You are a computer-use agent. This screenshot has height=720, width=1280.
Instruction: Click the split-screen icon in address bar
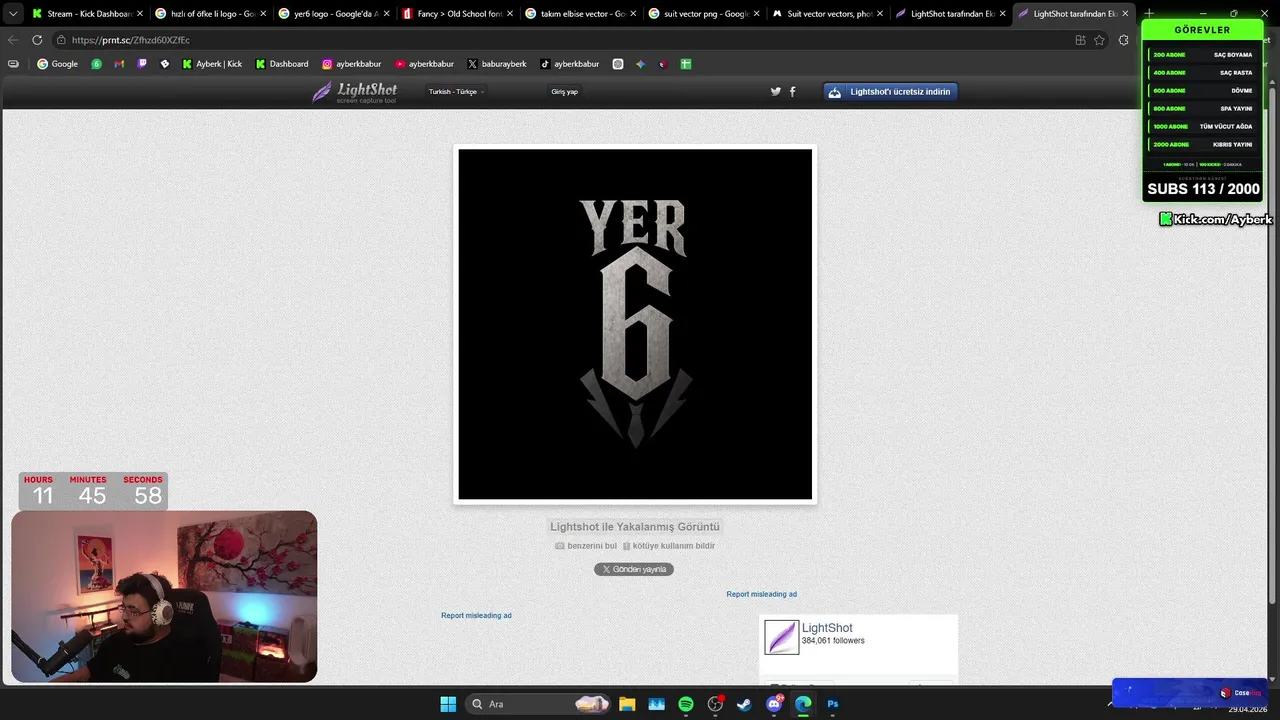[x=1080, y=40]
